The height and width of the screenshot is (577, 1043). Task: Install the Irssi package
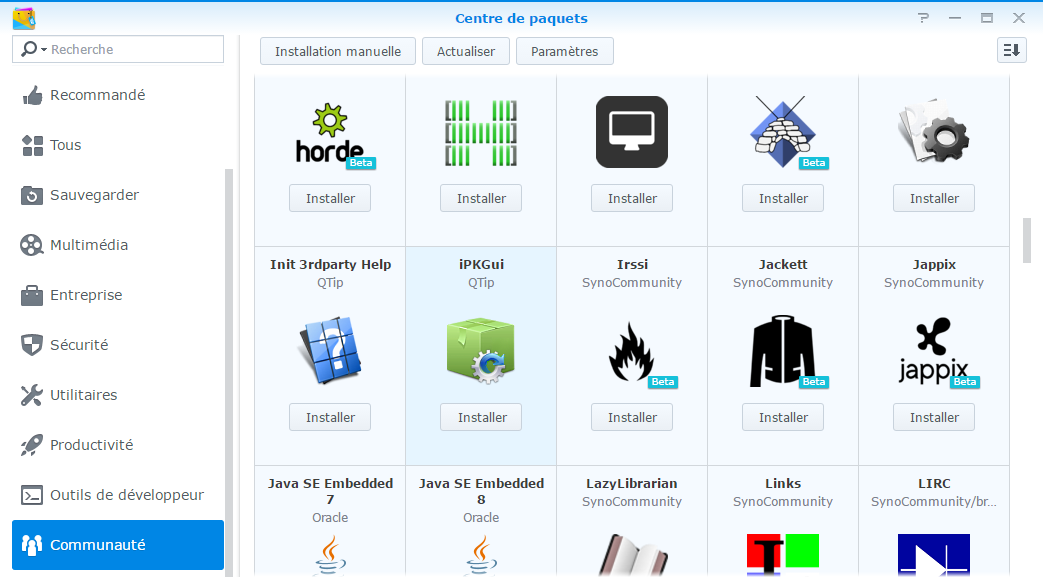632,417
